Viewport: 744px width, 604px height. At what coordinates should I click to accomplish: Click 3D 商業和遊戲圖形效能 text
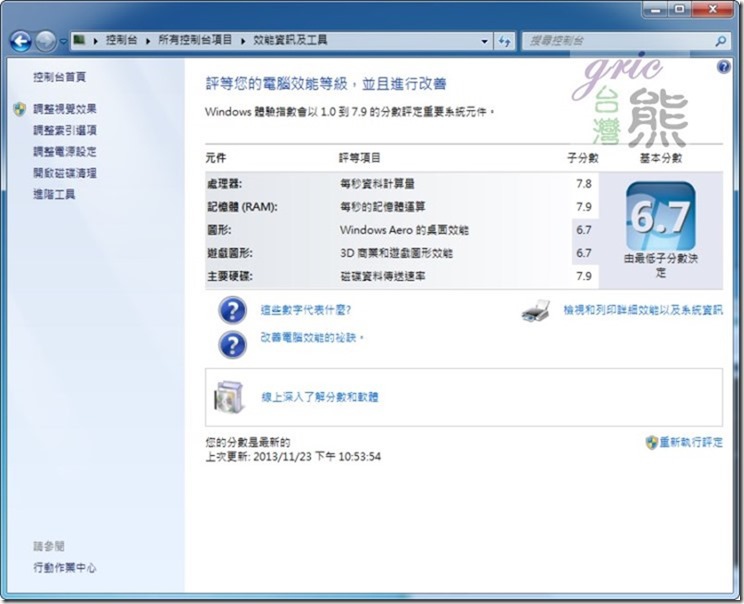396,253
